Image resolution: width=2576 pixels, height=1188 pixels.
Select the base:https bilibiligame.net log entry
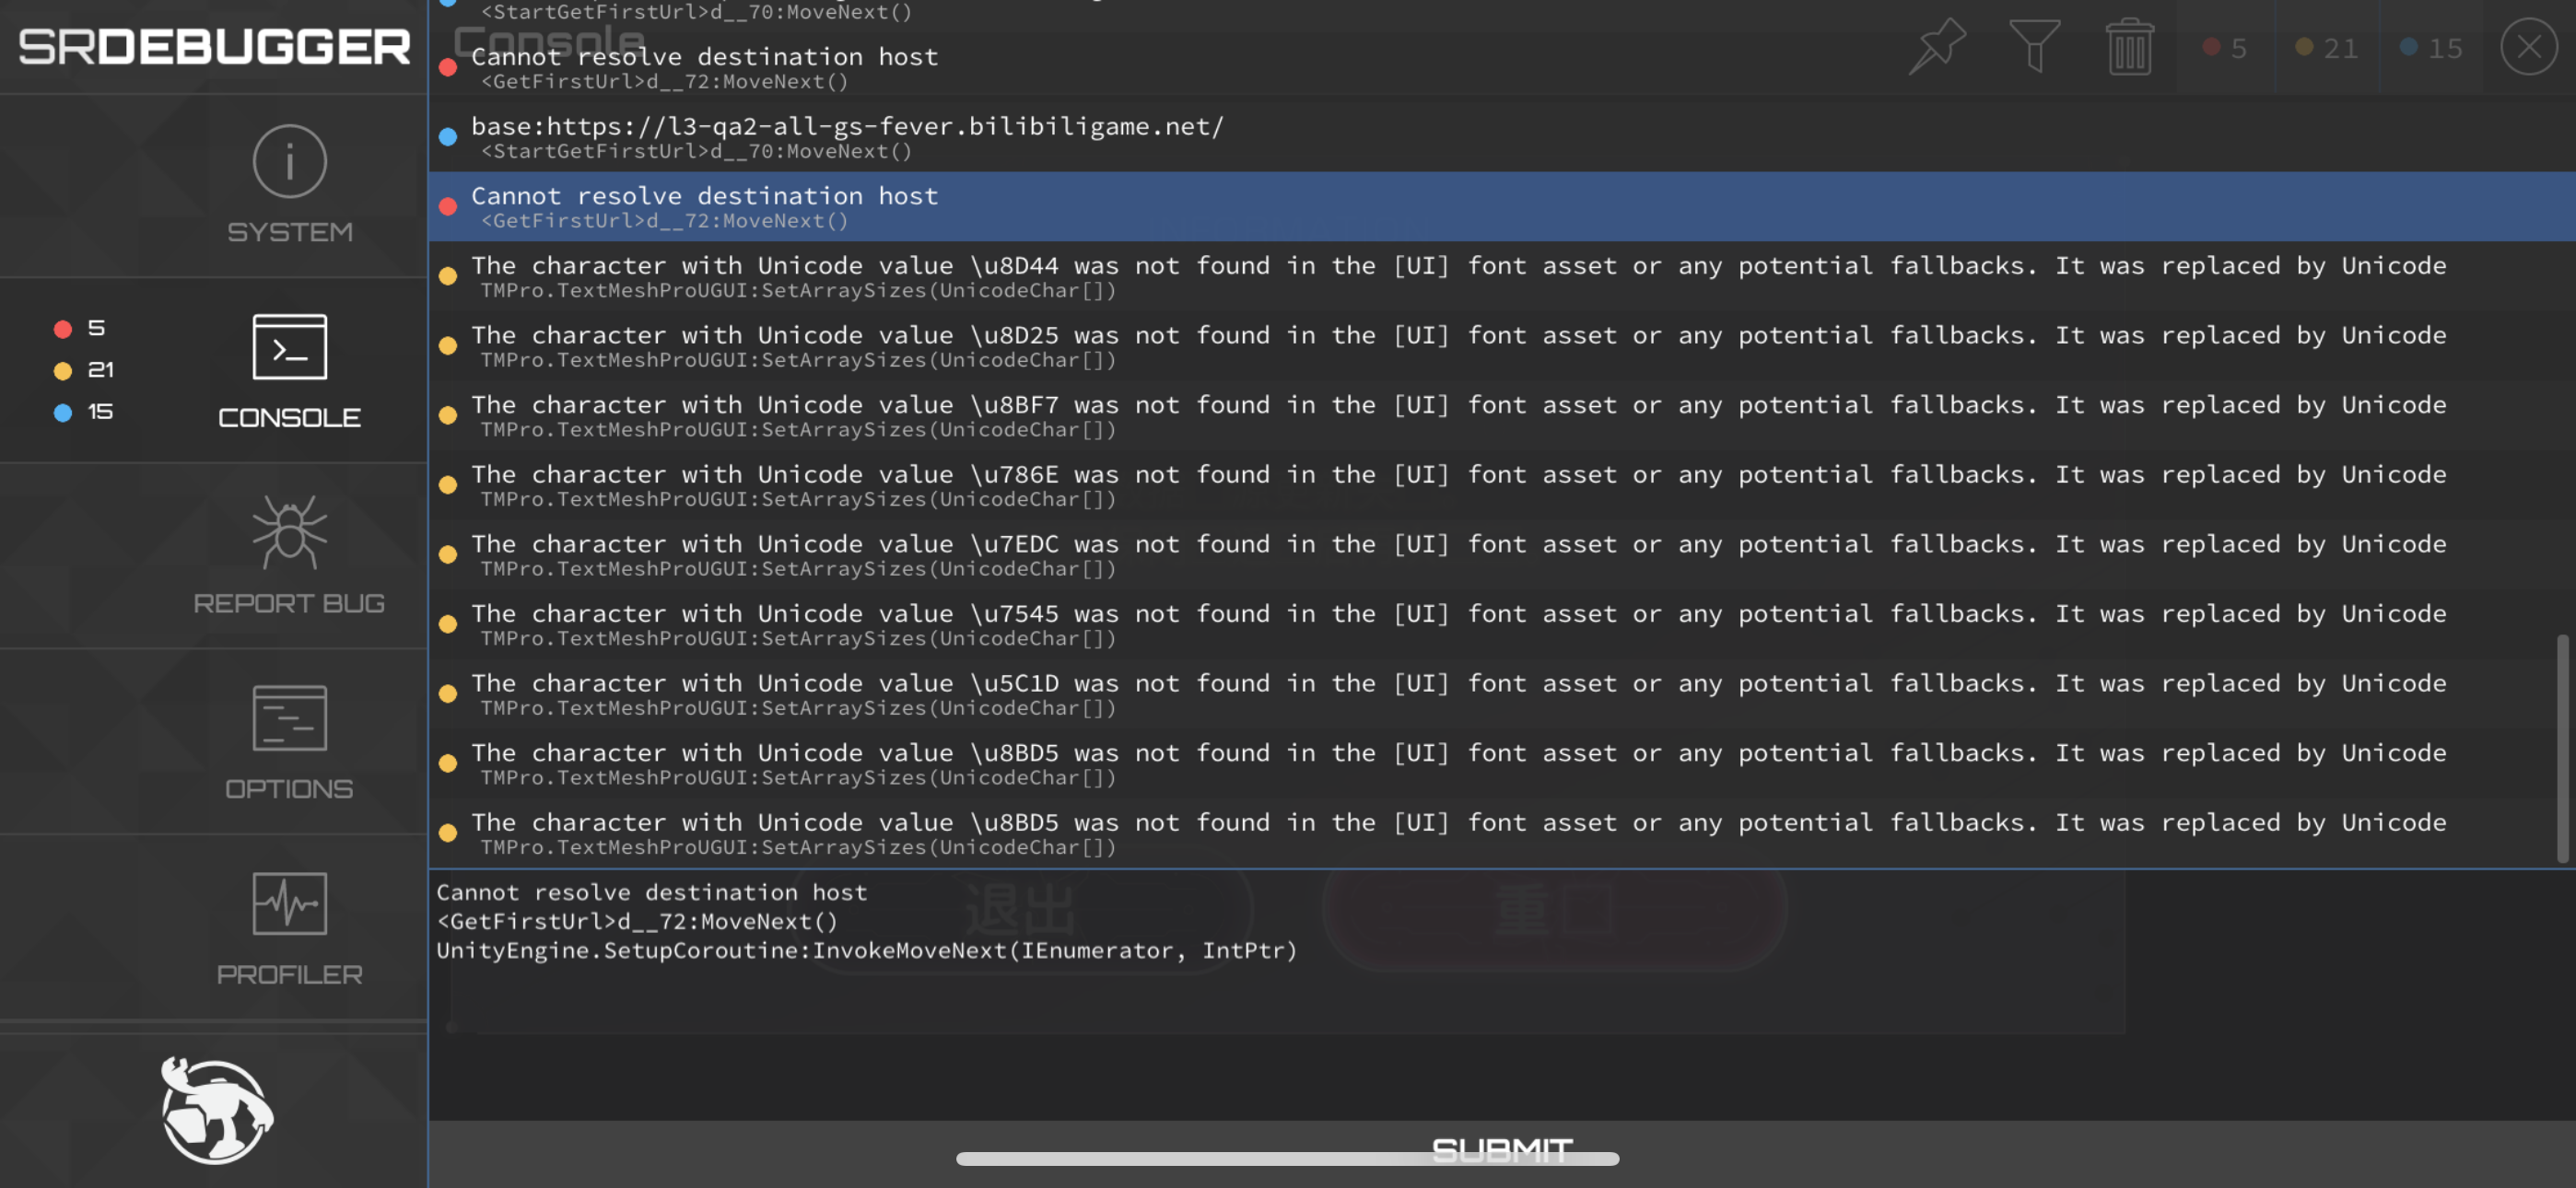pyautogui.click(x=1501, y=136)
